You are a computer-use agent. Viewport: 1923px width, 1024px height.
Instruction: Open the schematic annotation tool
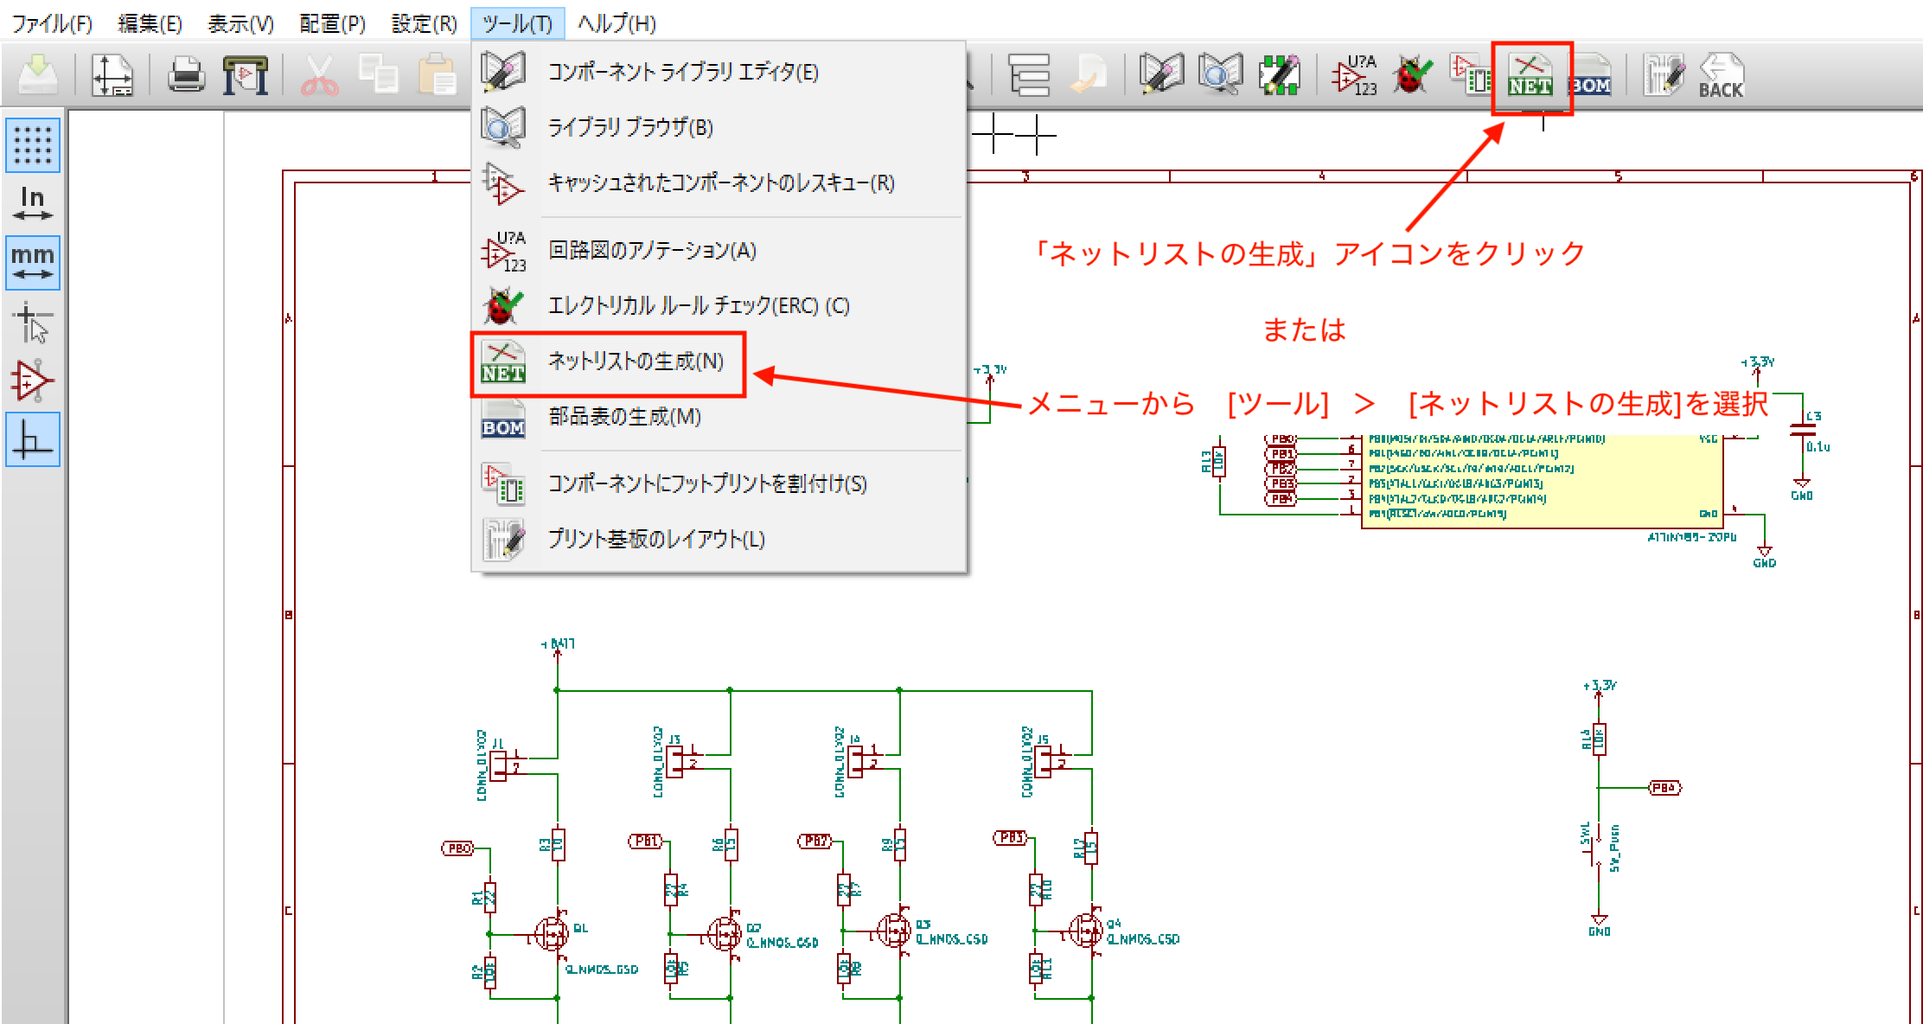(x=1355, y=73)
